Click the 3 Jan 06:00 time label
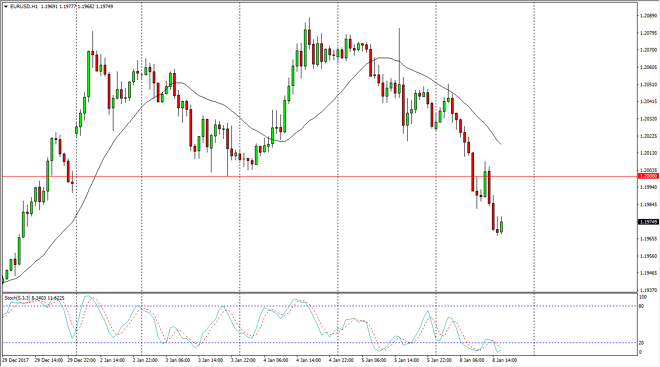 point(178,360)
